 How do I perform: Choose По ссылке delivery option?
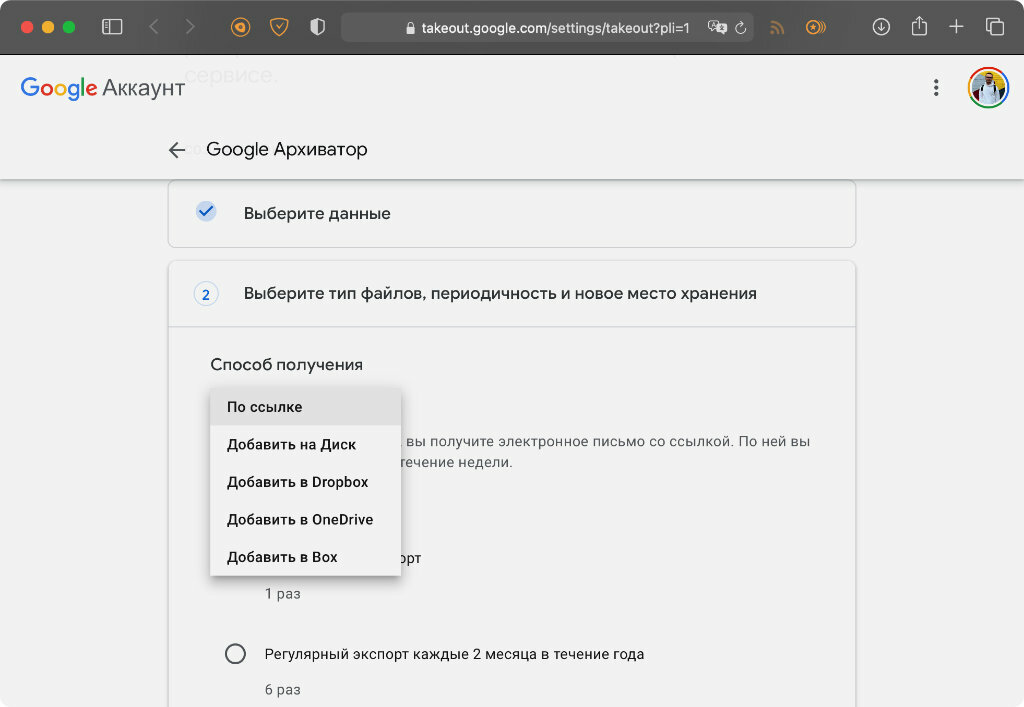point(305,407)
